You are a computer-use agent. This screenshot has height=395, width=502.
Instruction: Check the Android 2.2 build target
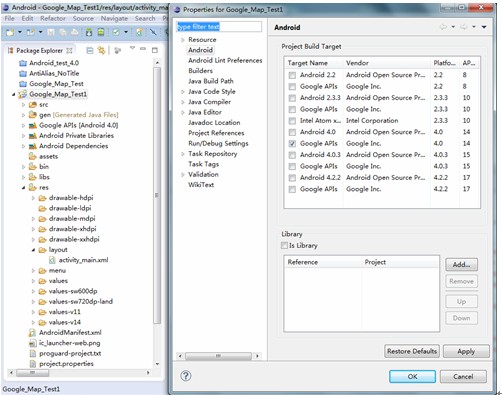click(x=292, y=75)
